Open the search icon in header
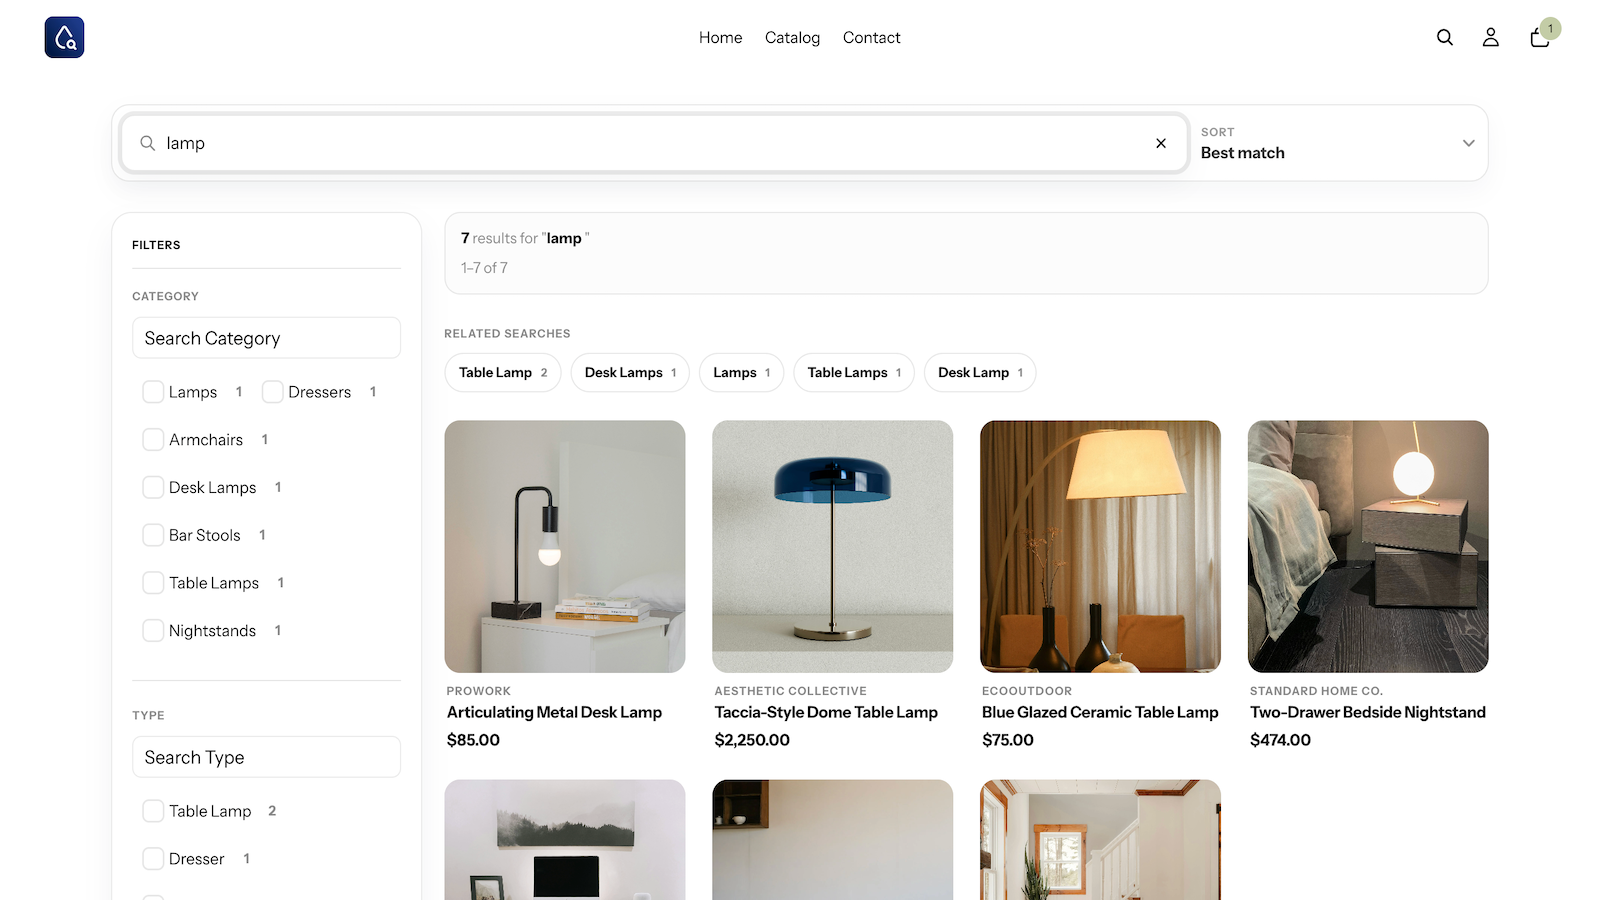Viewport: 1600px width, 900px height. tap(1445, 37)
